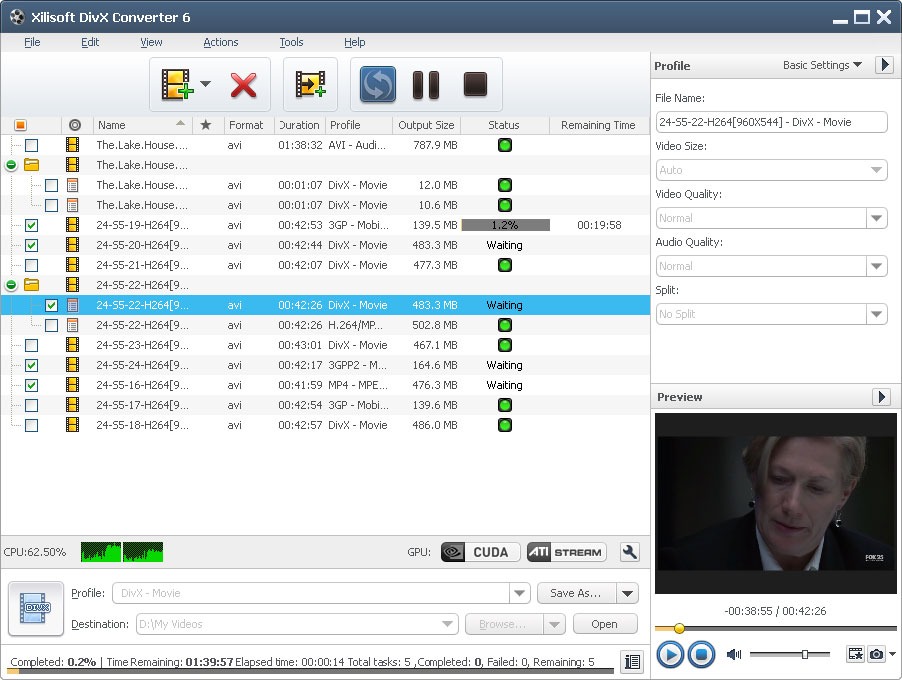This screenshot has width=902, height=680.
Task: Click green status light for 787.9 MB row
Action: [x=504, y=145]
